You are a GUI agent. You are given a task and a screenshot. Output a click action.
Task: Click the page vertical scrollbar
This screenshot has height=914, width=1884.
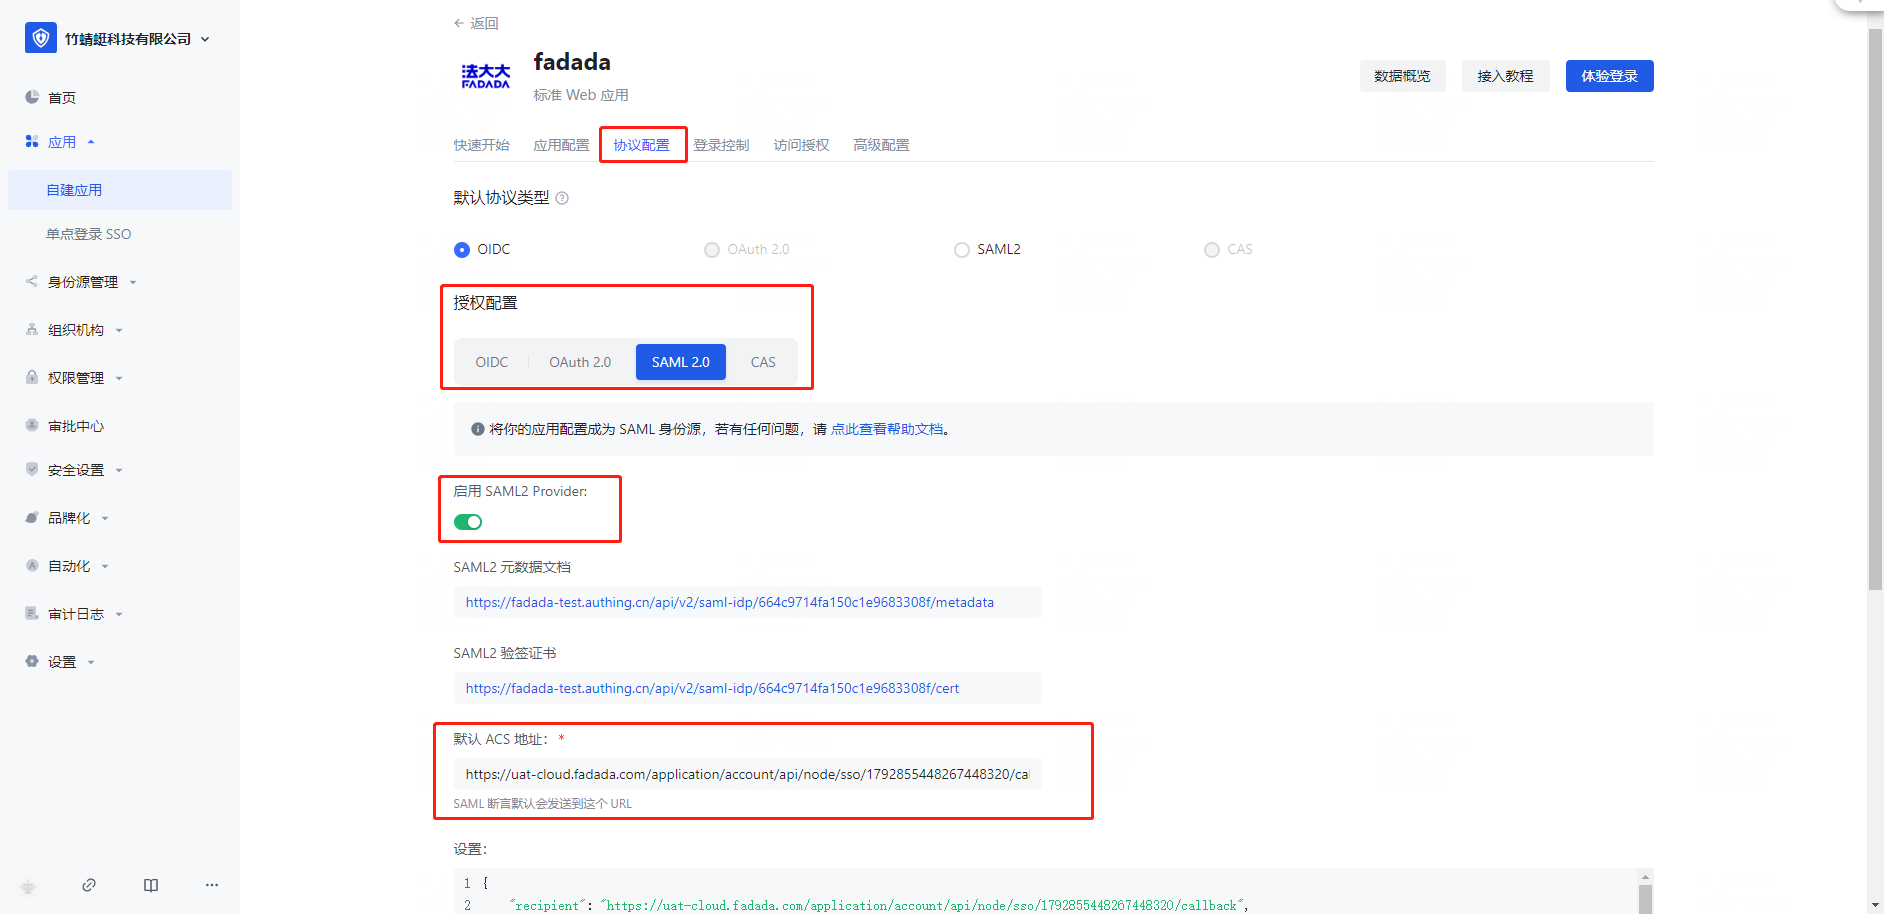point(1876,310)
